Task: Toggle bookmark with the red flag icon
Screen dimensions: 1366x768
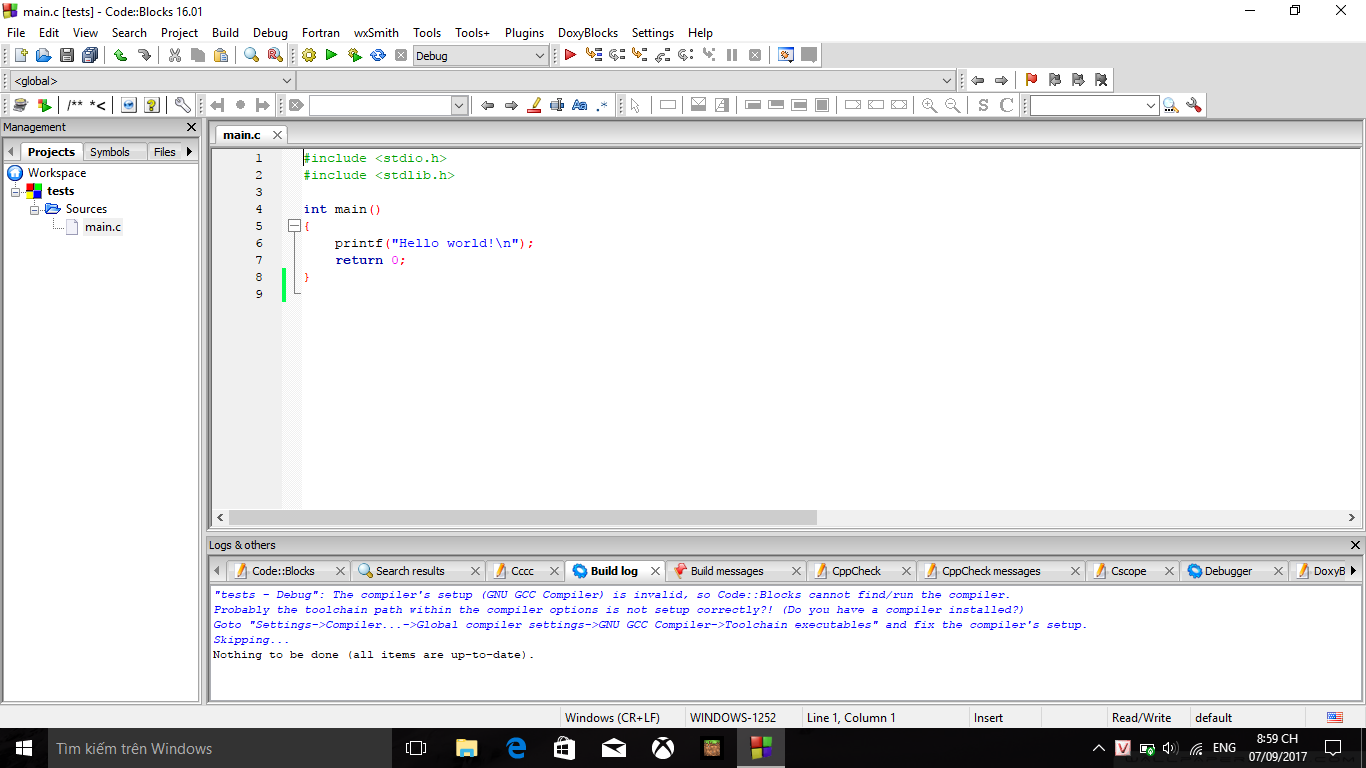Action: pos(1031,80)
